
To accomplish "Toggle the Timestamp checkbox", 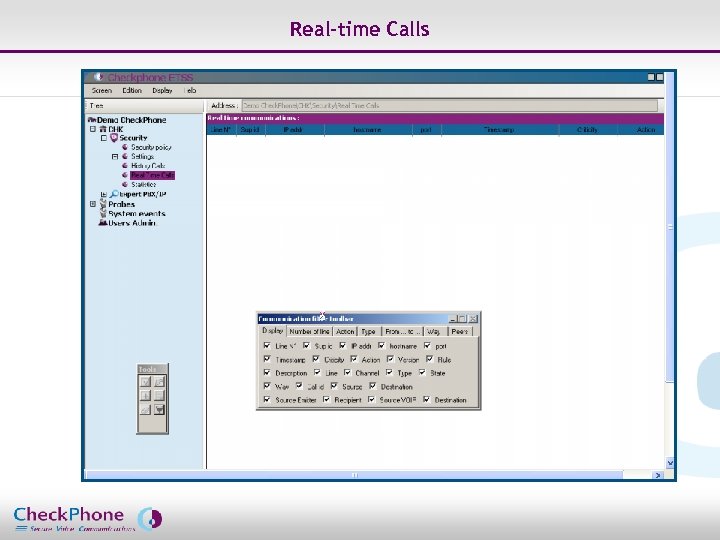I will tap(267, 359).
